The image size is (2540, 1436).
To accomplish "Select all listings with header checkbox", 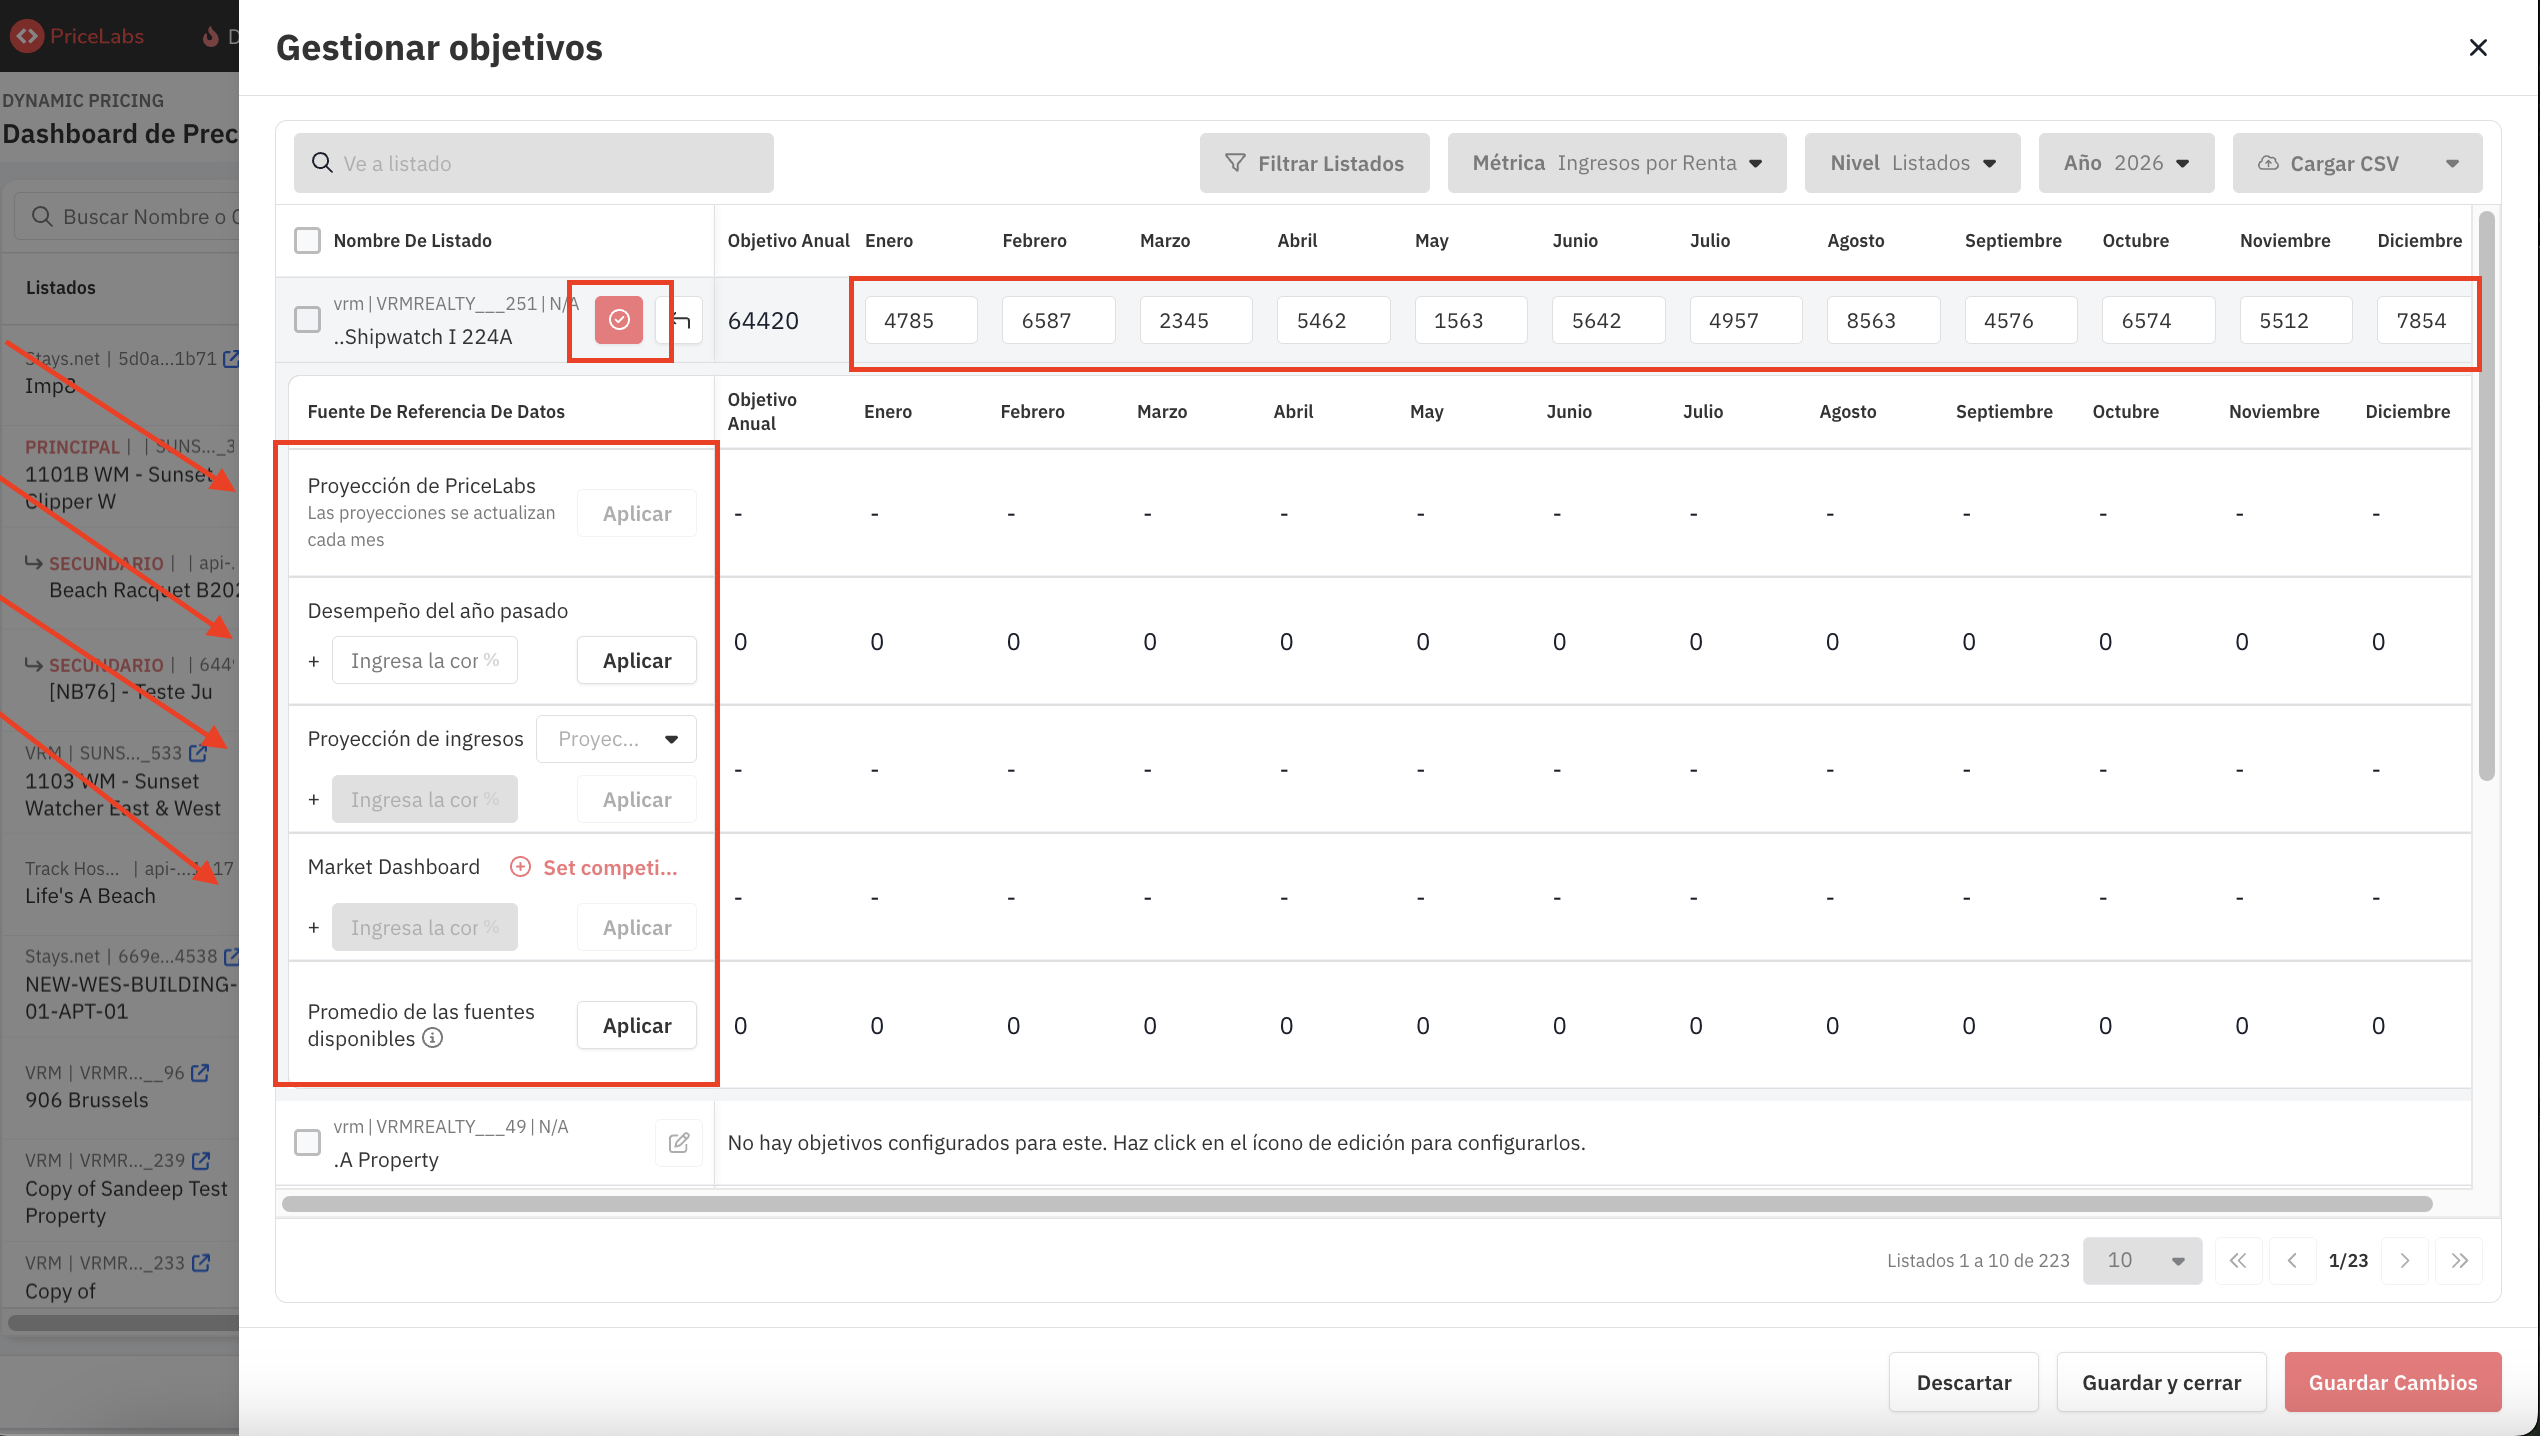I will click(307, 240).
